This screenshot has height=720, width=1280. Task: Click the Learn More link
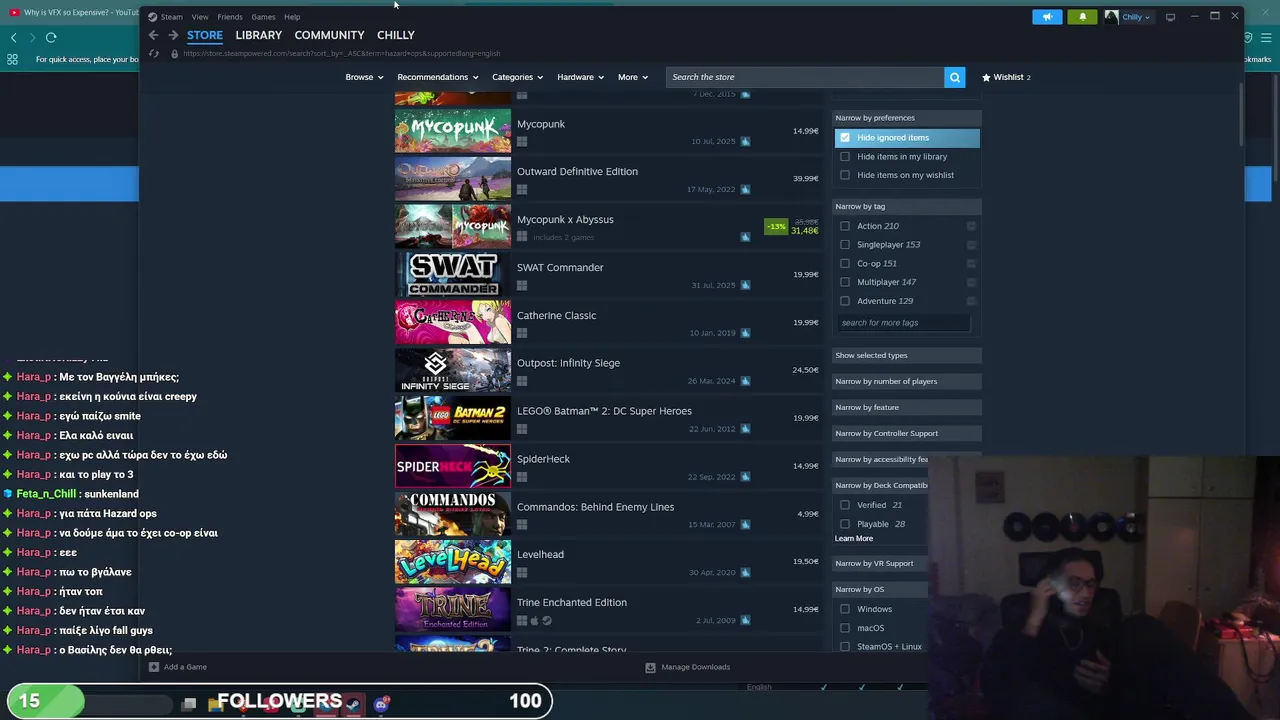coord(854,539)
